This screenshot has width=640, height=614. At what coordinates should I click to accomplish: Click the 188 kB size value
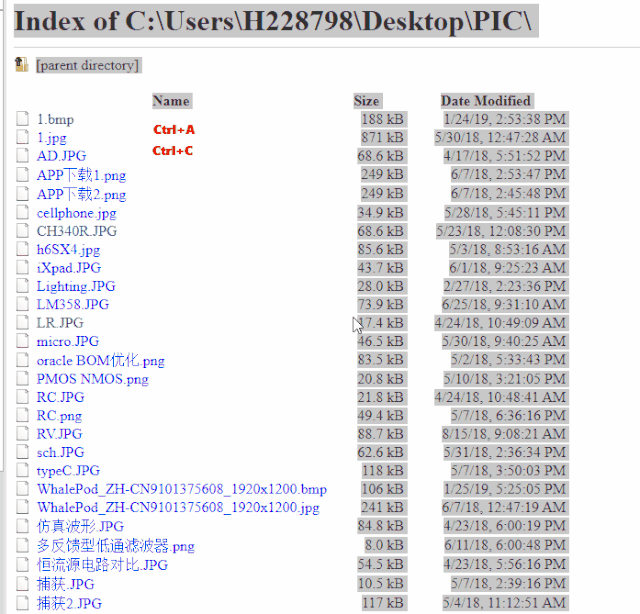pos(382,119)
